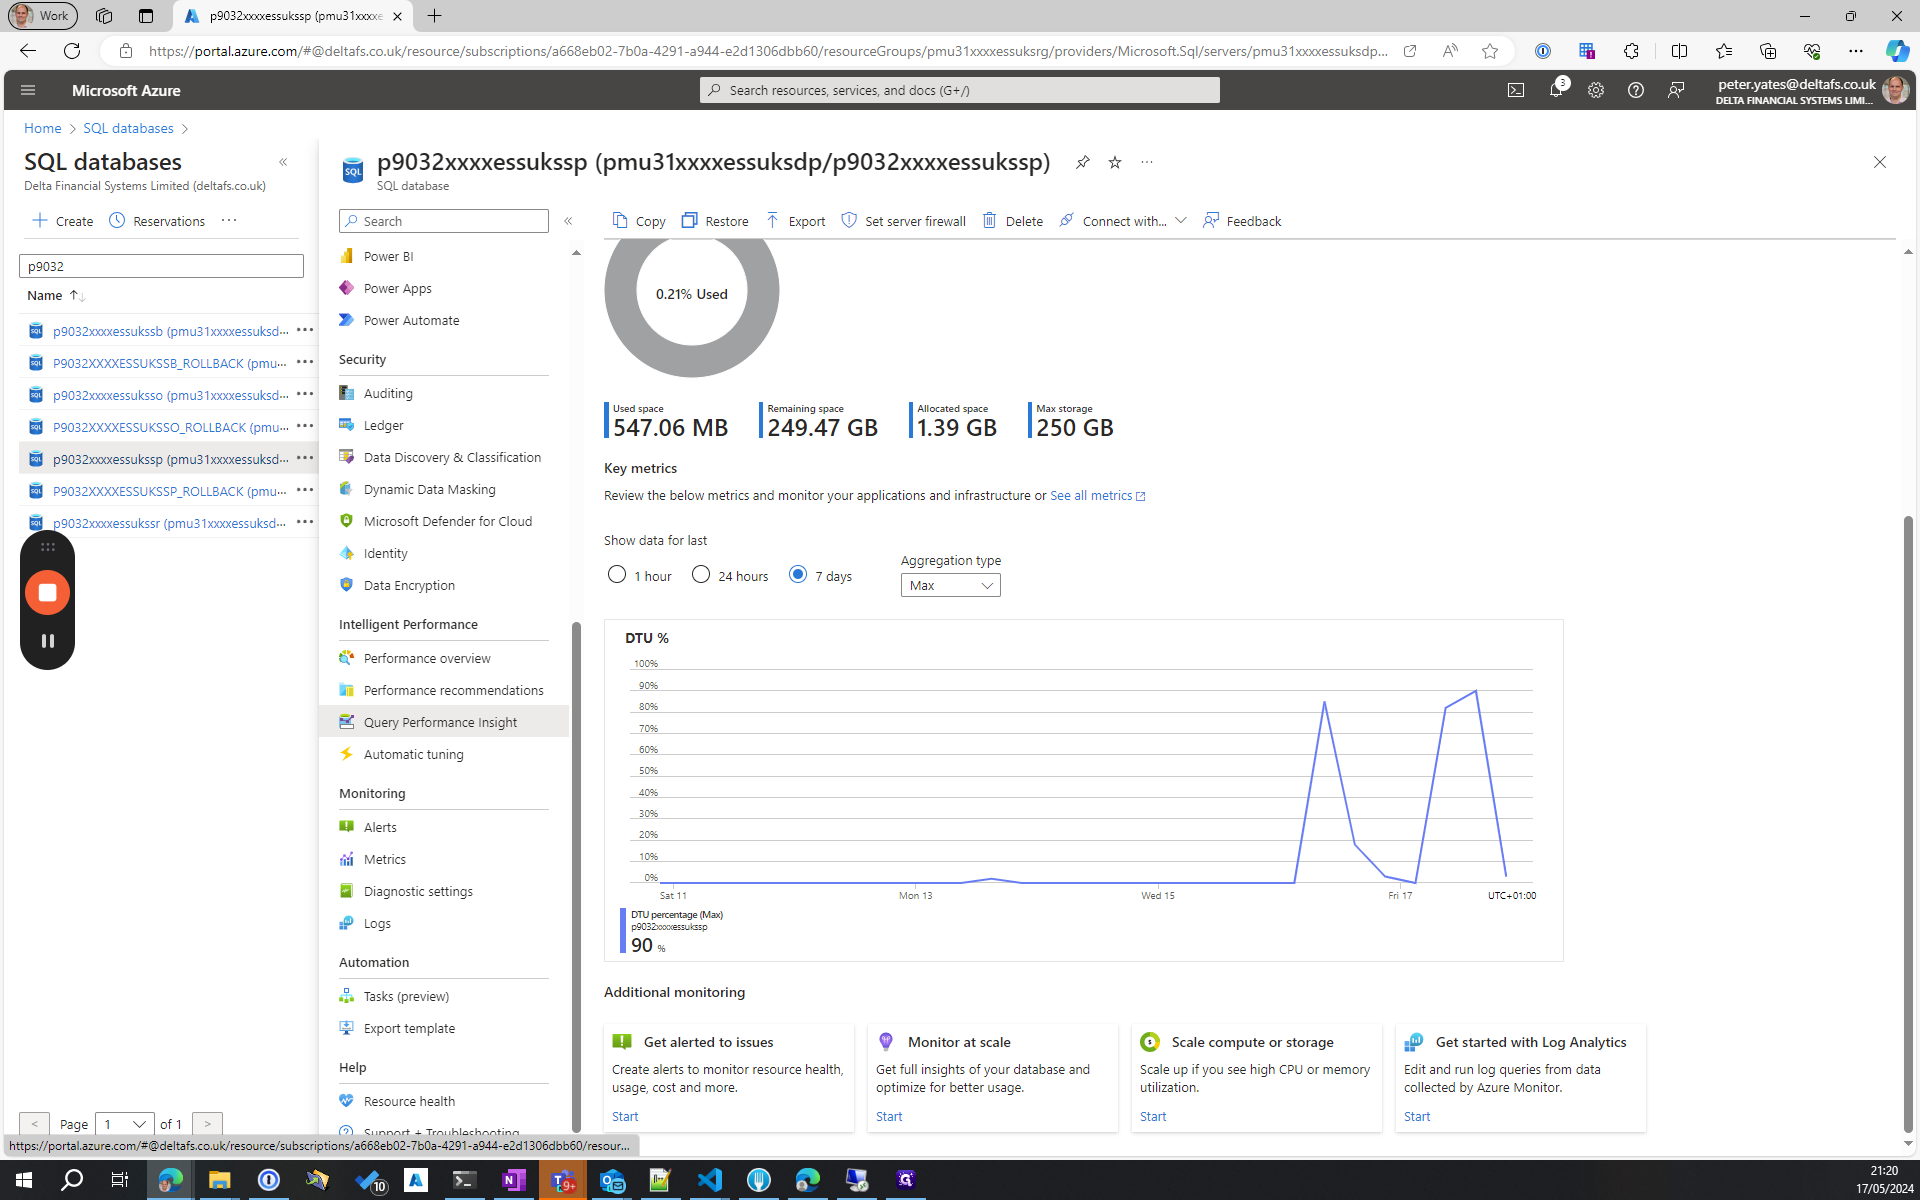The width and height of the screenshot is (1920, 1200).
Task: Select the 24 hours radio button
Action: click(701, 575)
